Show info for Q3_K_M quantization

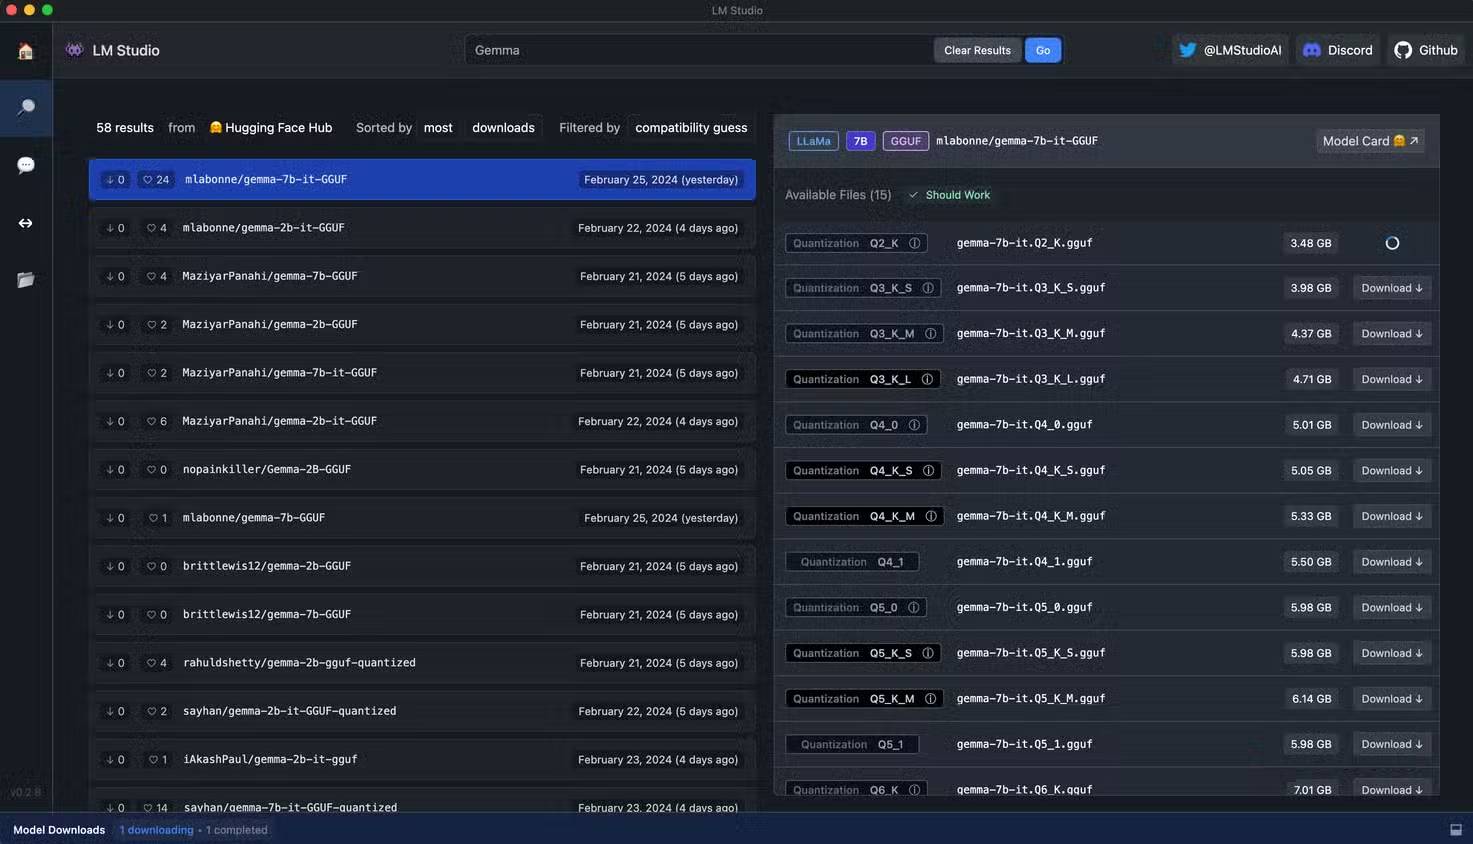point(930,334)
